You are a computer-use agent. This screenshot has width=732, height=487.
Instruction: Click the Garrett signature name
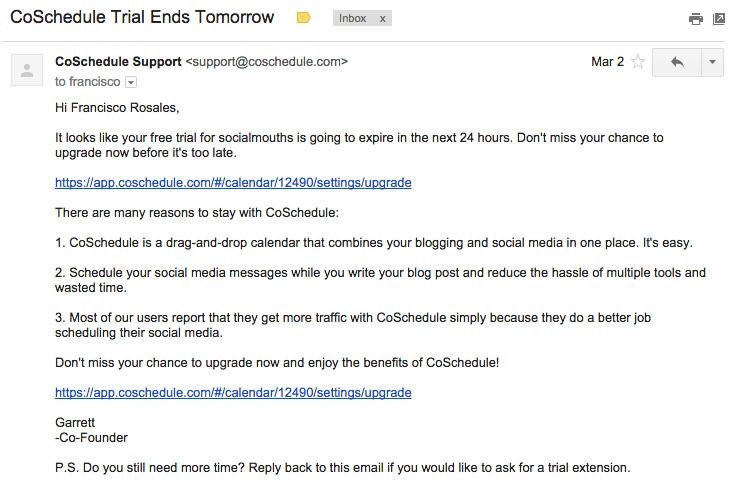click(x=75, y=423)
